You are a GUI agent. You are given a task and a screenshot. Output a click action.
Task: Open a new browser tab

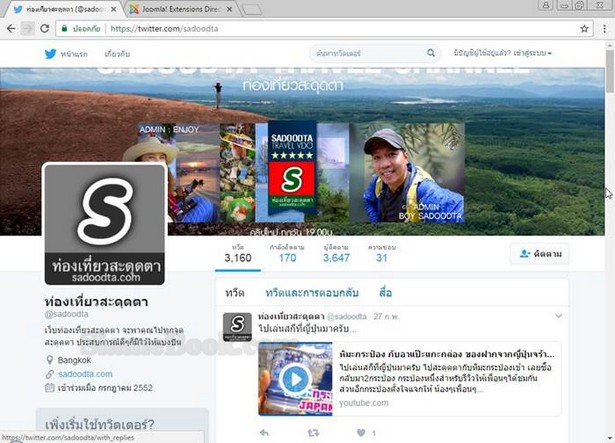(x=252, y=10)
